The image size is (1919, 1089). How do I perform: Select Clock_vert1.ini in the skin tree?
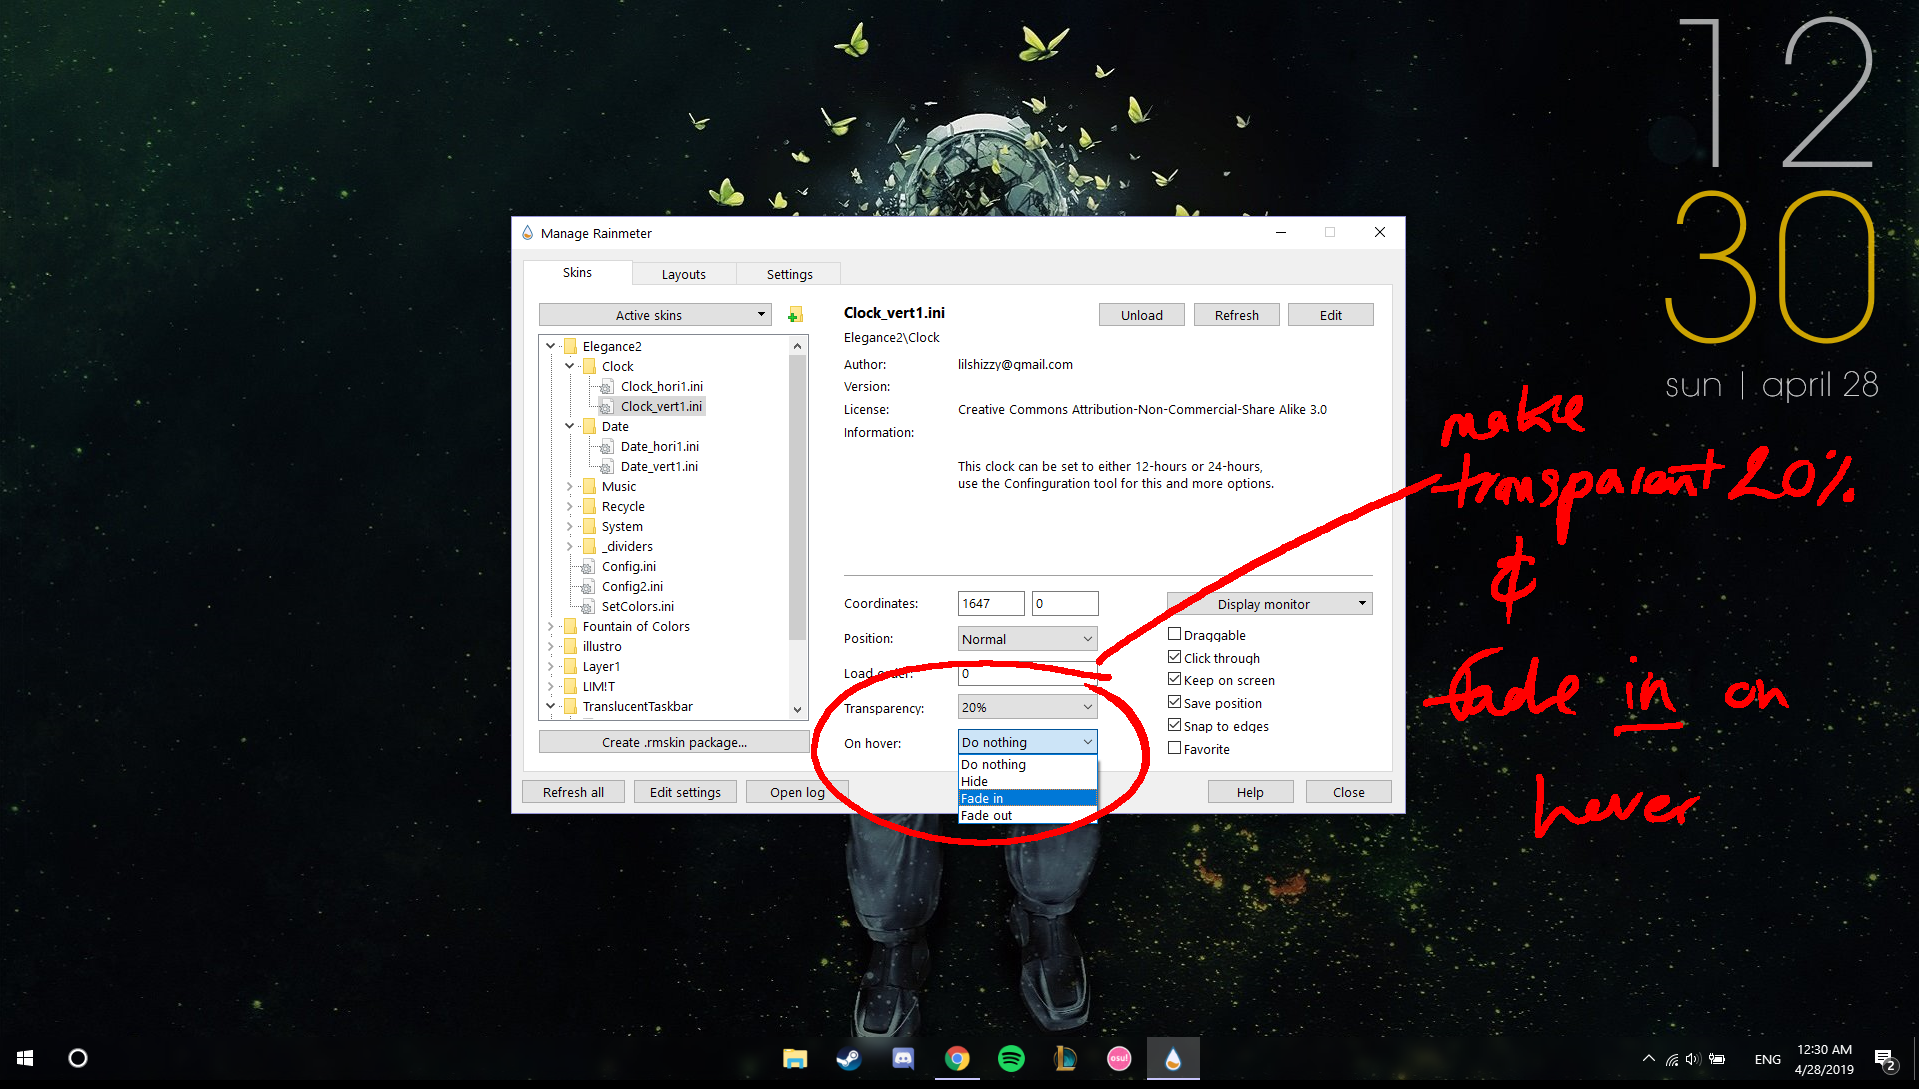pos(661,406)
